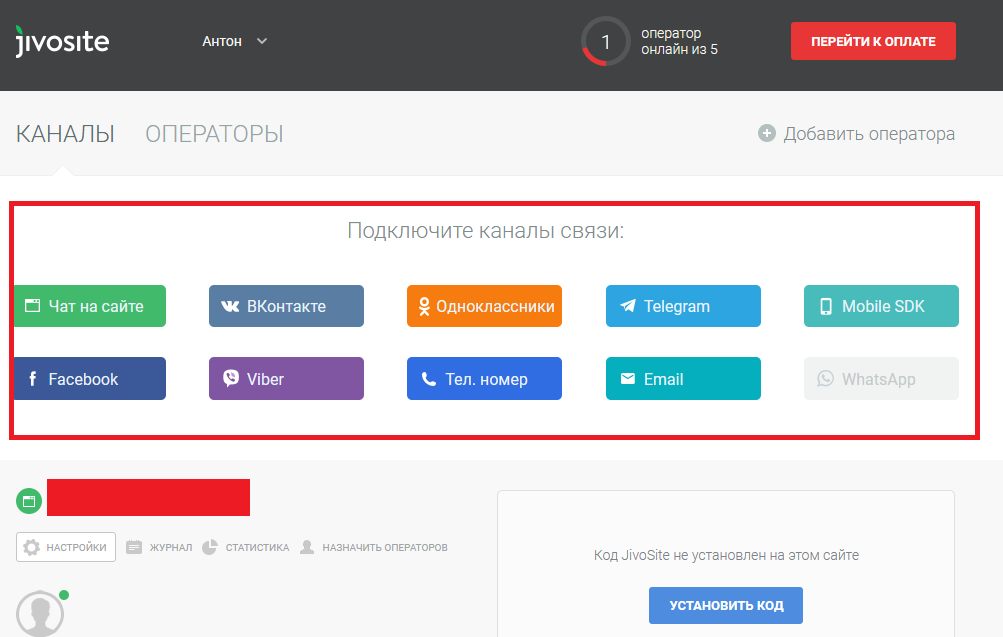
Task: Connect the Чат на сайте channel
Action: (90, 306)
